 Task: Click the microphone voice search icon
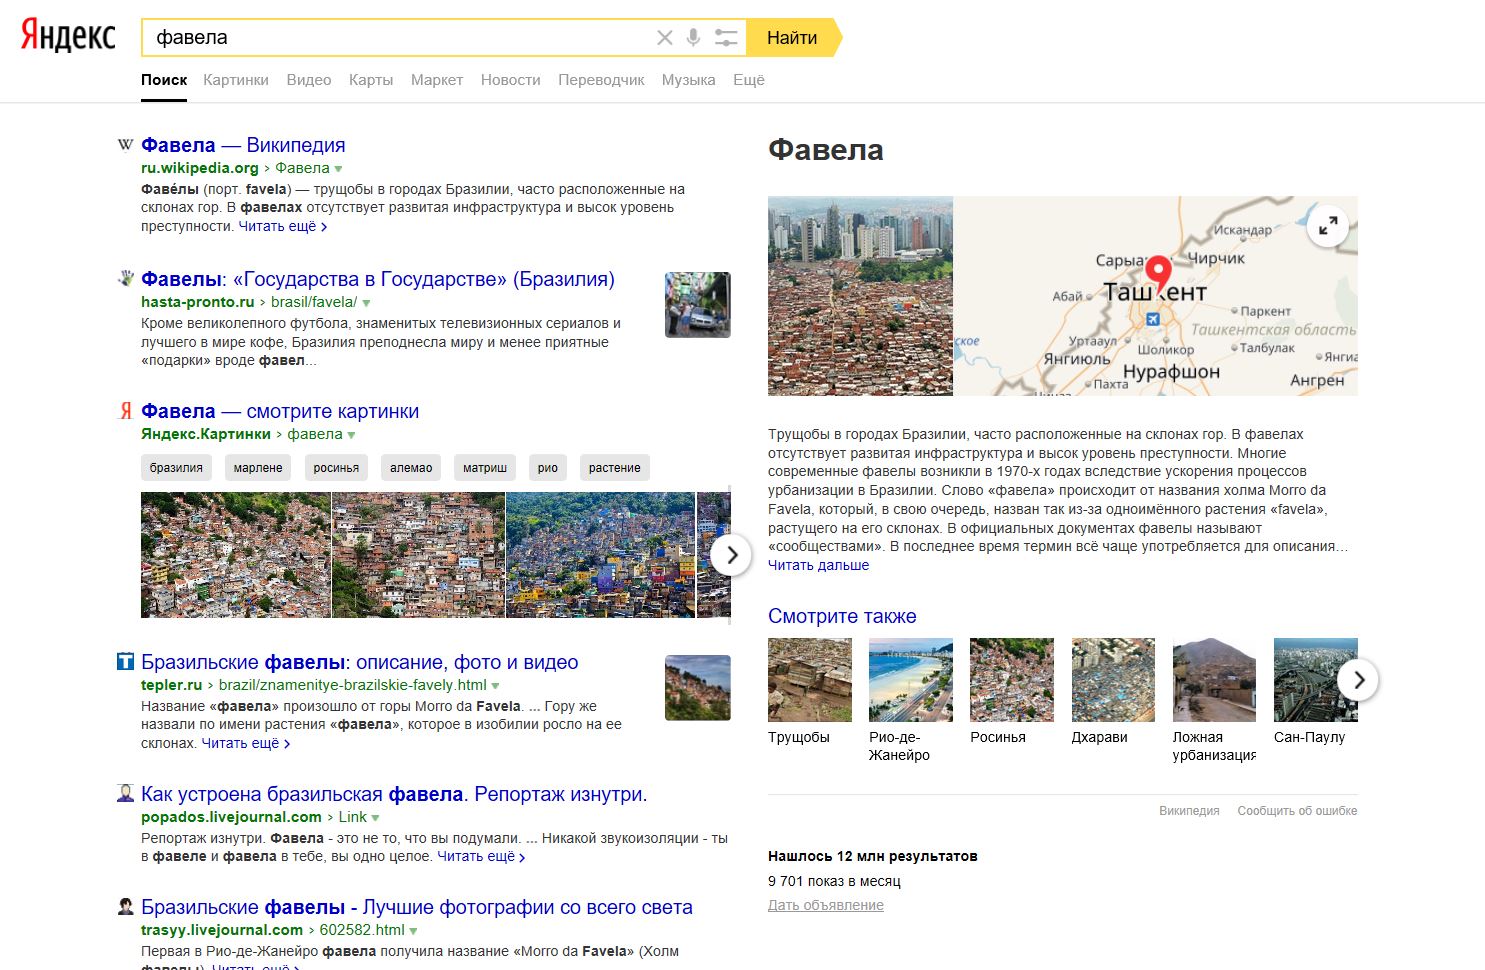[x=693, y=38]
